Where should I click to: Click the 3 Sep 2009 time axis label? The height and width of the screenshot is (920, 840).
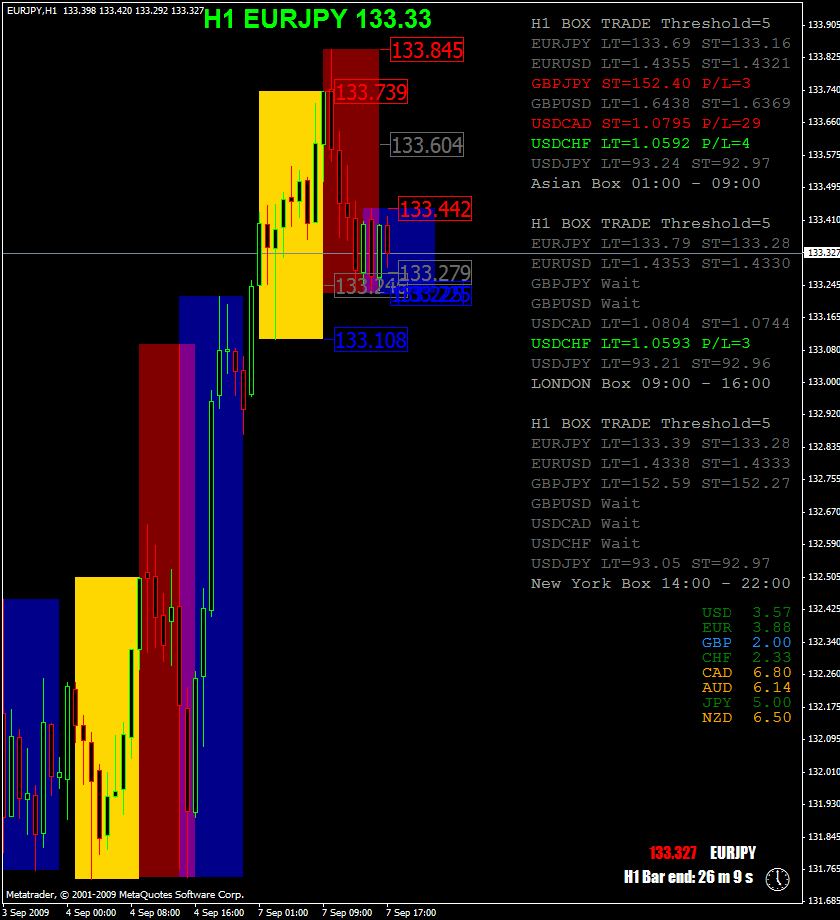coord(26,912)
